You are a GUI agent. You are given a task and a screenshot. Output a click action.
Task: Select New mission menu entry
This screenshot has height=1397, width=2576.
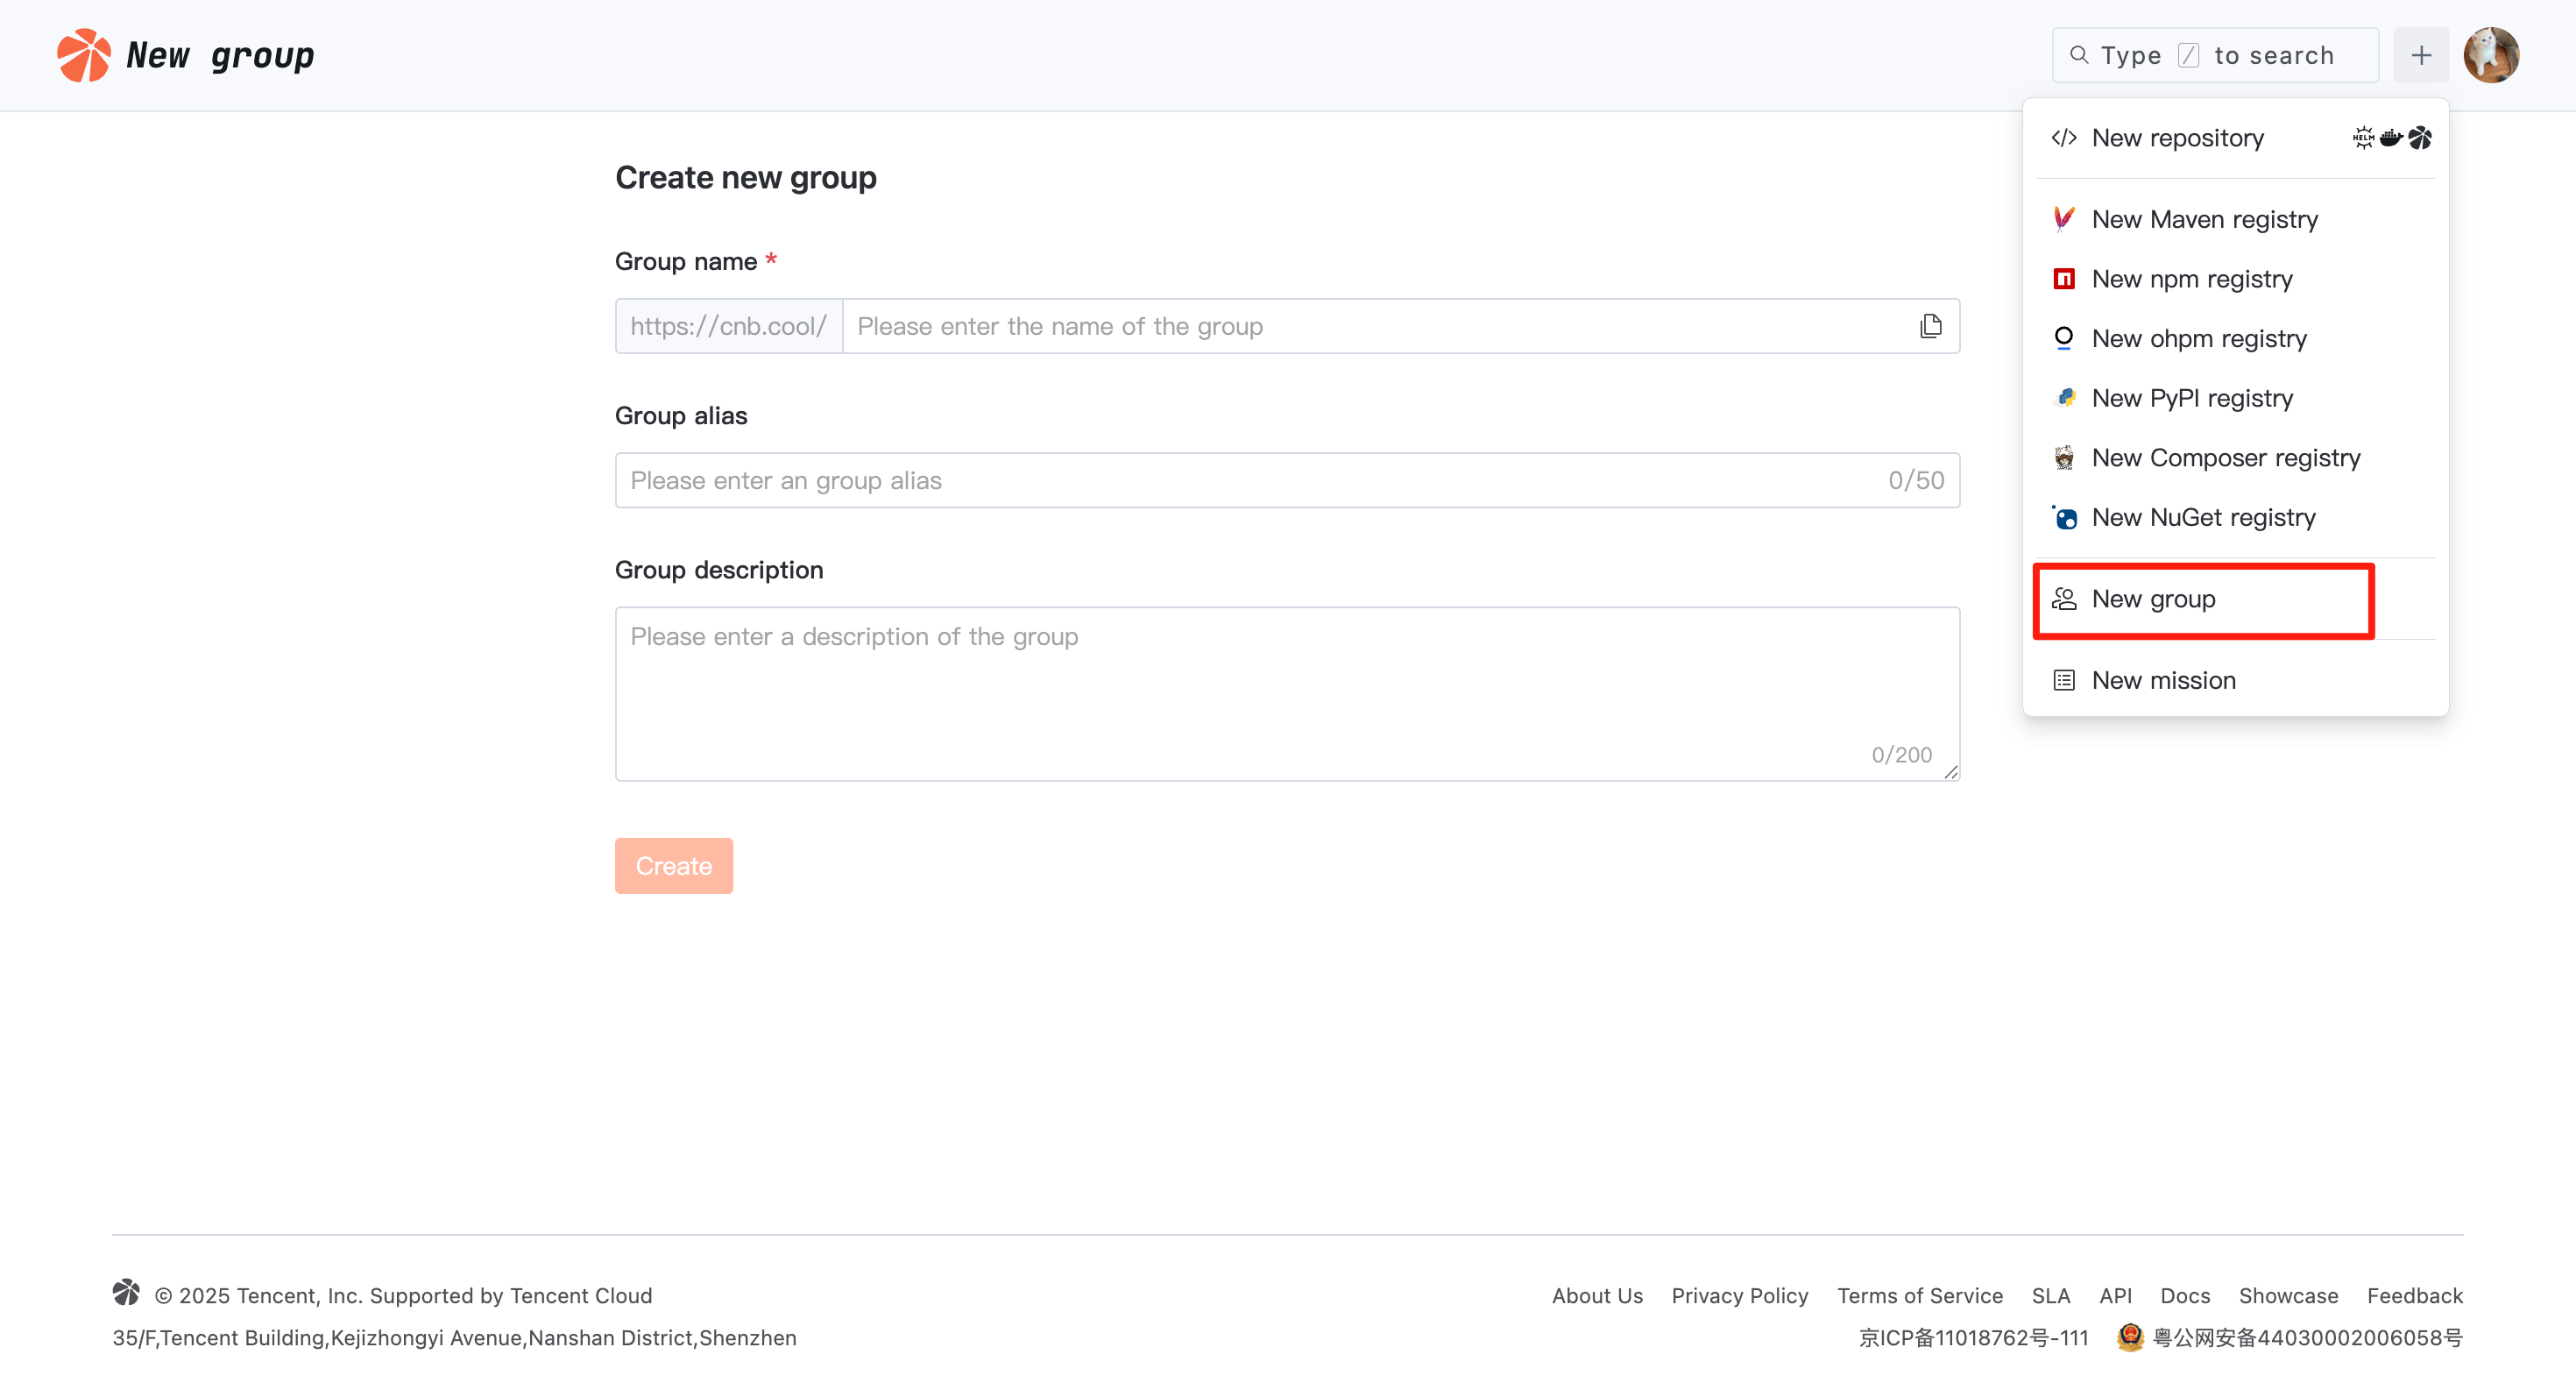[2163, 680]
